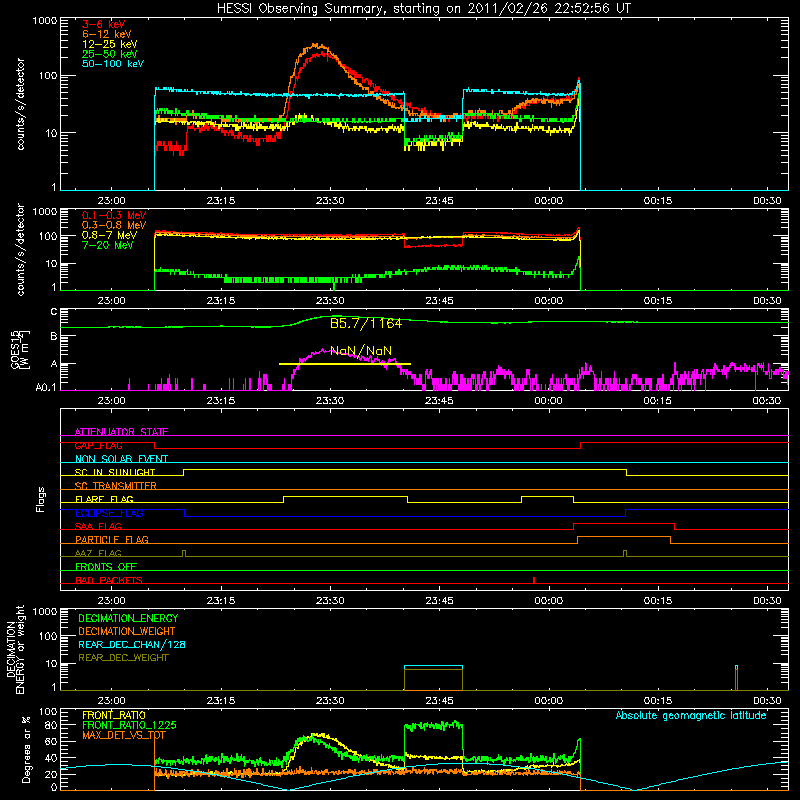Select the GAP_FLAG label
Image resolution: width=800 pixels, height=800 pixels.
coord(98,445)
